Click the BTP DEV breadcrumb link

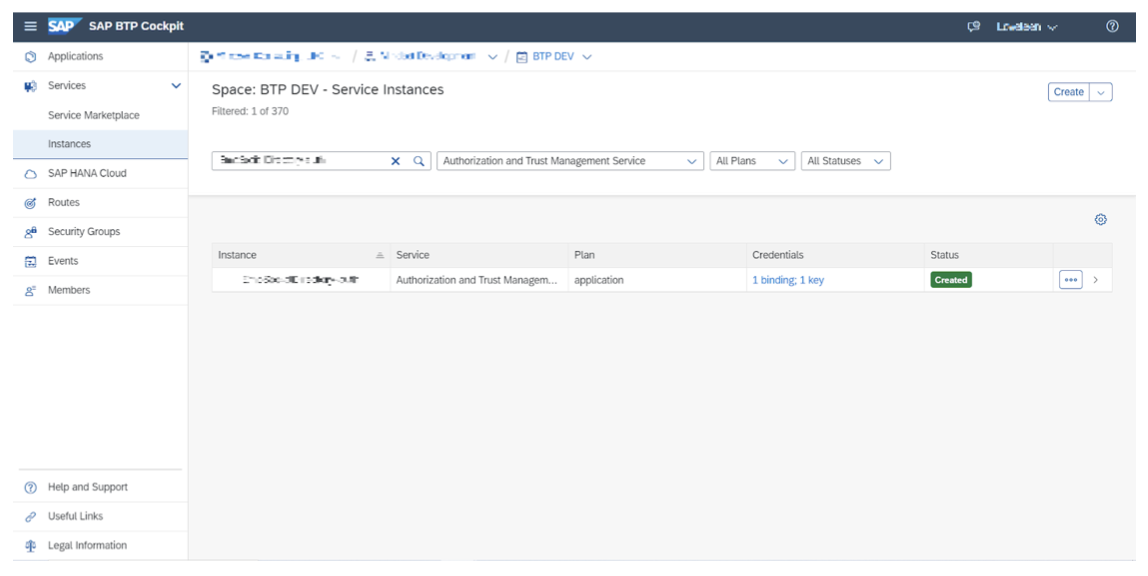click(x=553, y=56)
